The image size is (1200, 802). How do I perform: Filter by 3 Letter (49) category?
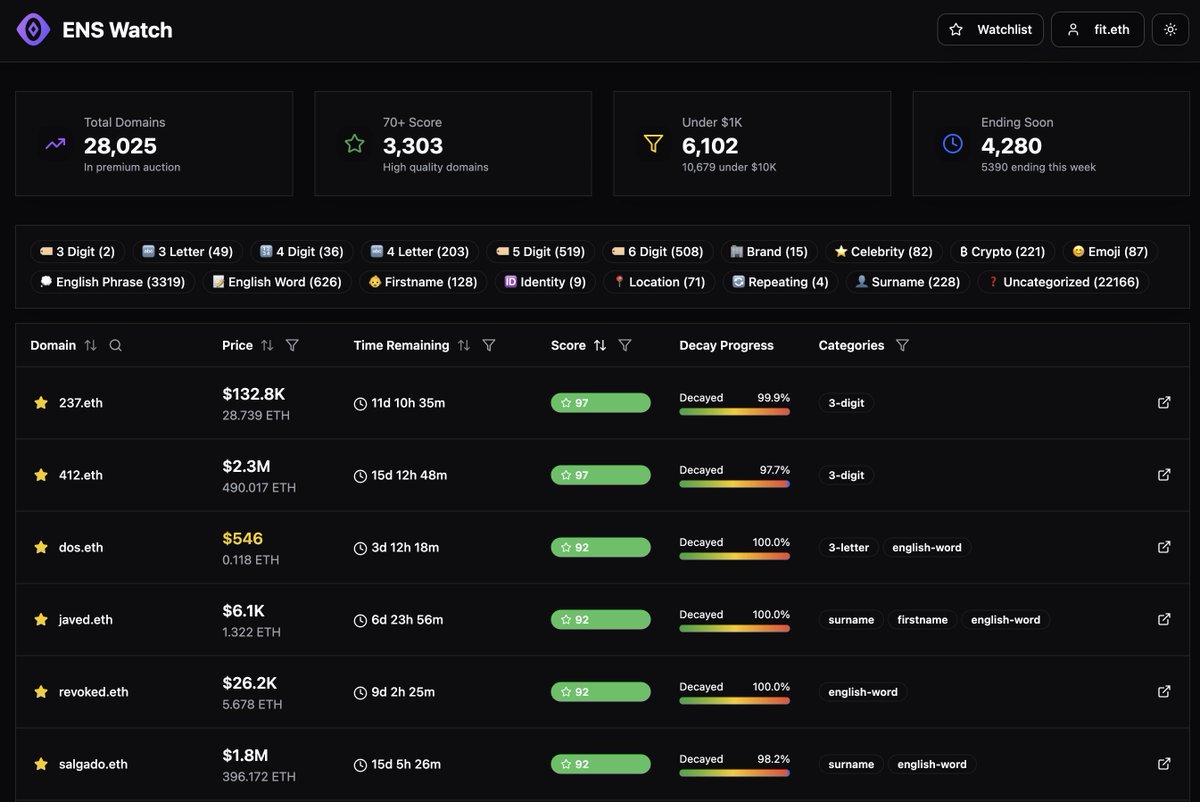pyautogui.click(x=187, y=252)
